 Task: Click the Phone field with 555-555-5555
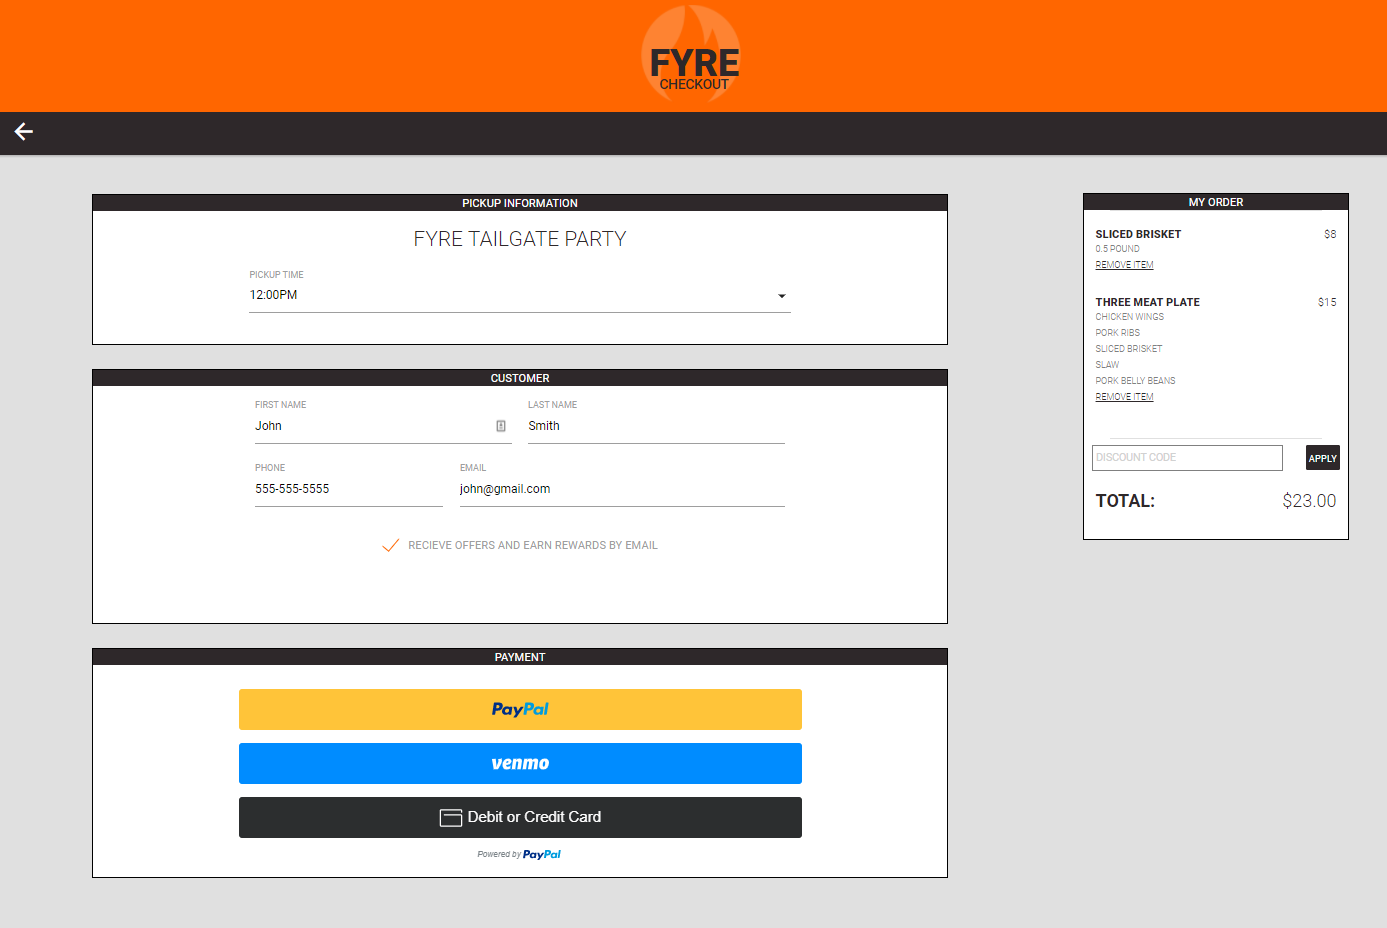349,489
